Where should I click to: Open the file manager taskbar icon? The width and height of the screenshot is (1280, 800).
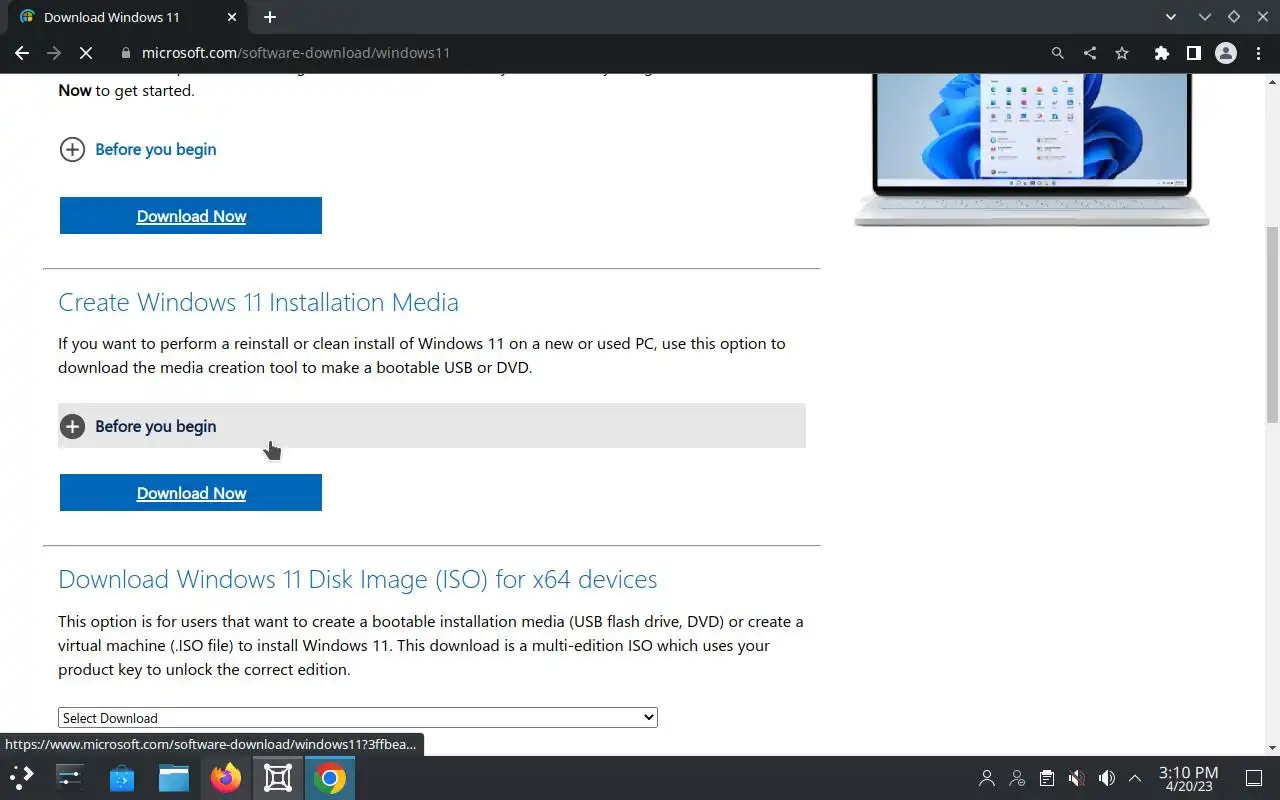click(x=174, y=778)
